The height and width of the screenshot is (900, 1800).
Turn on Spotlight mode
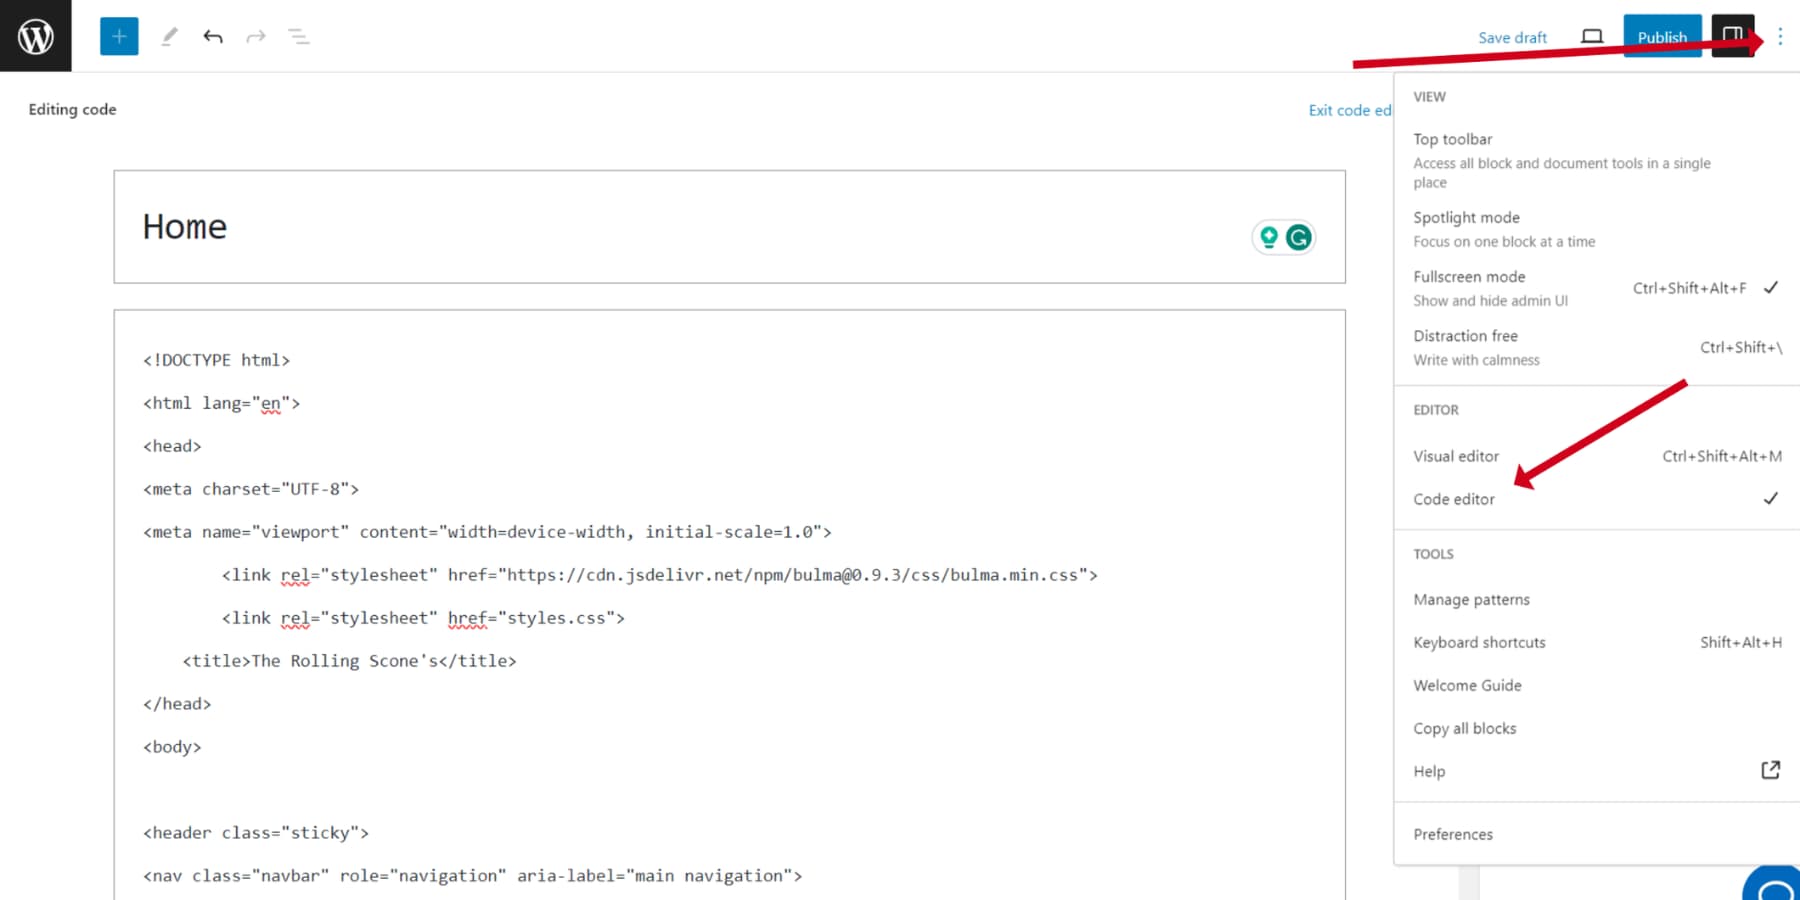(x=1467, y=217)
